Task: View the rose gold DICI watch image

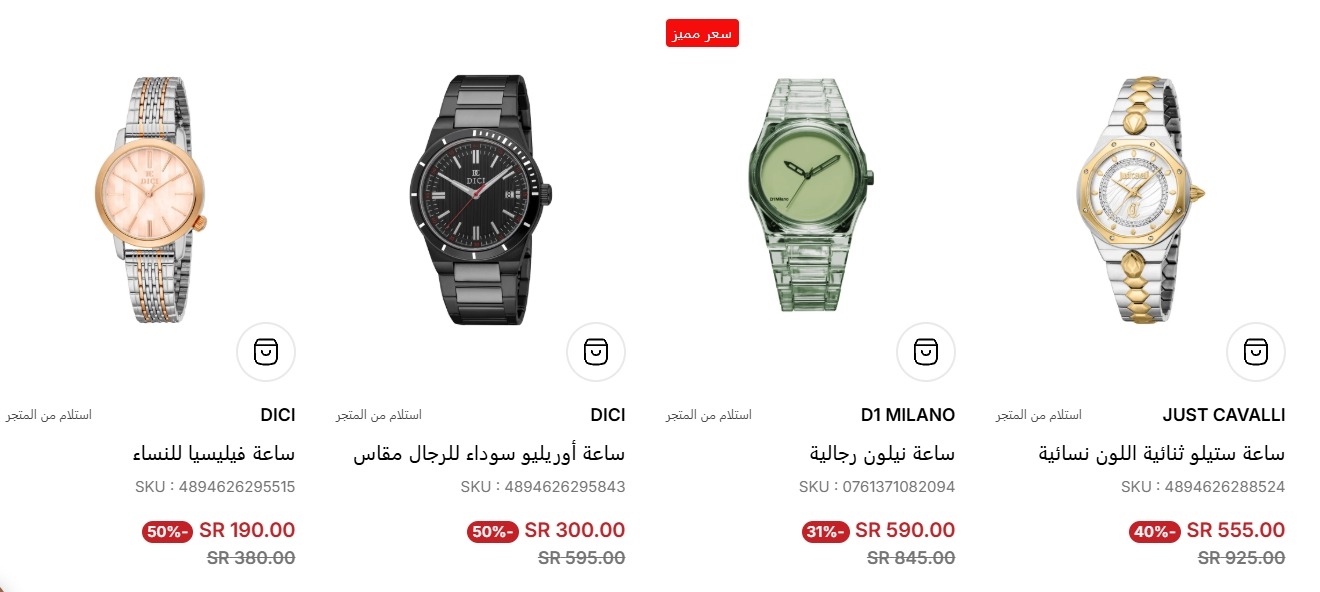Action: (153, 199)
